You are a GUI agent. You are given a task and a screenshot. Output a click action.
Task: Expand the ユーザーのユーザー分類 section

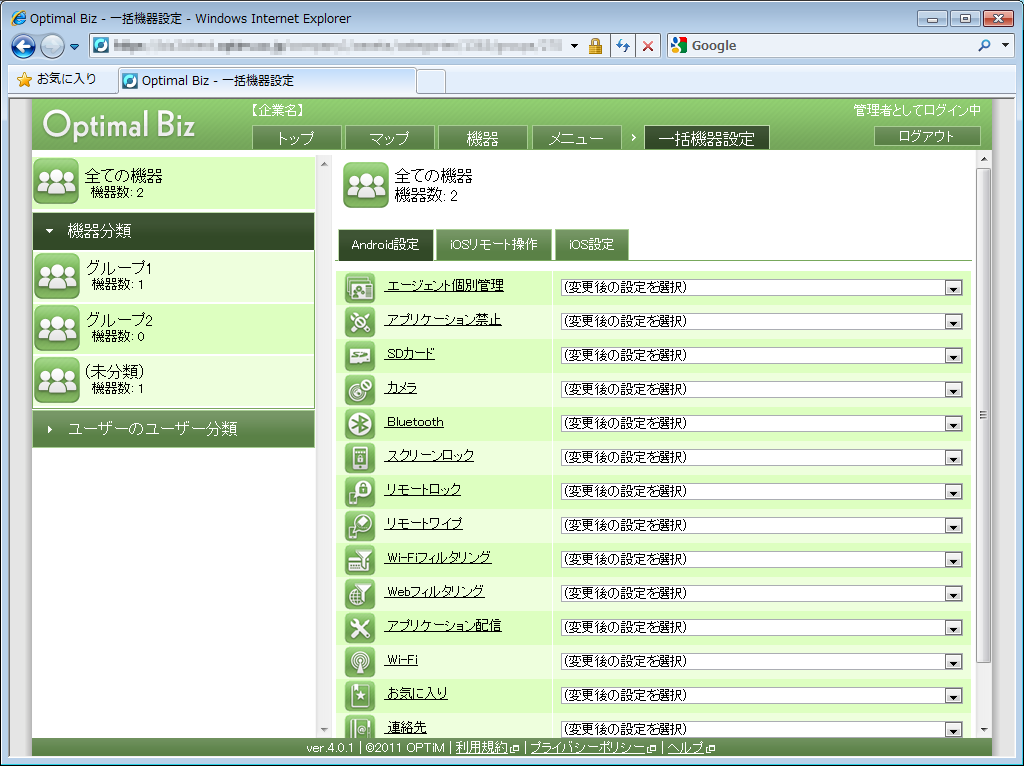click(173, 429)
